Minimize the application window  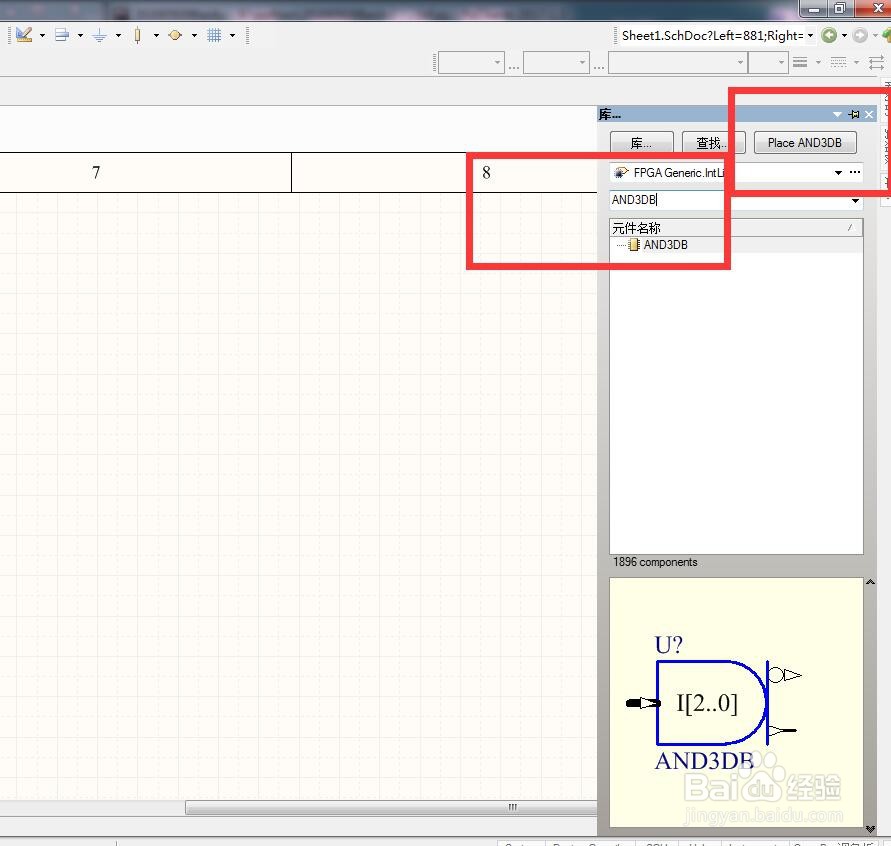pos(814,9)
